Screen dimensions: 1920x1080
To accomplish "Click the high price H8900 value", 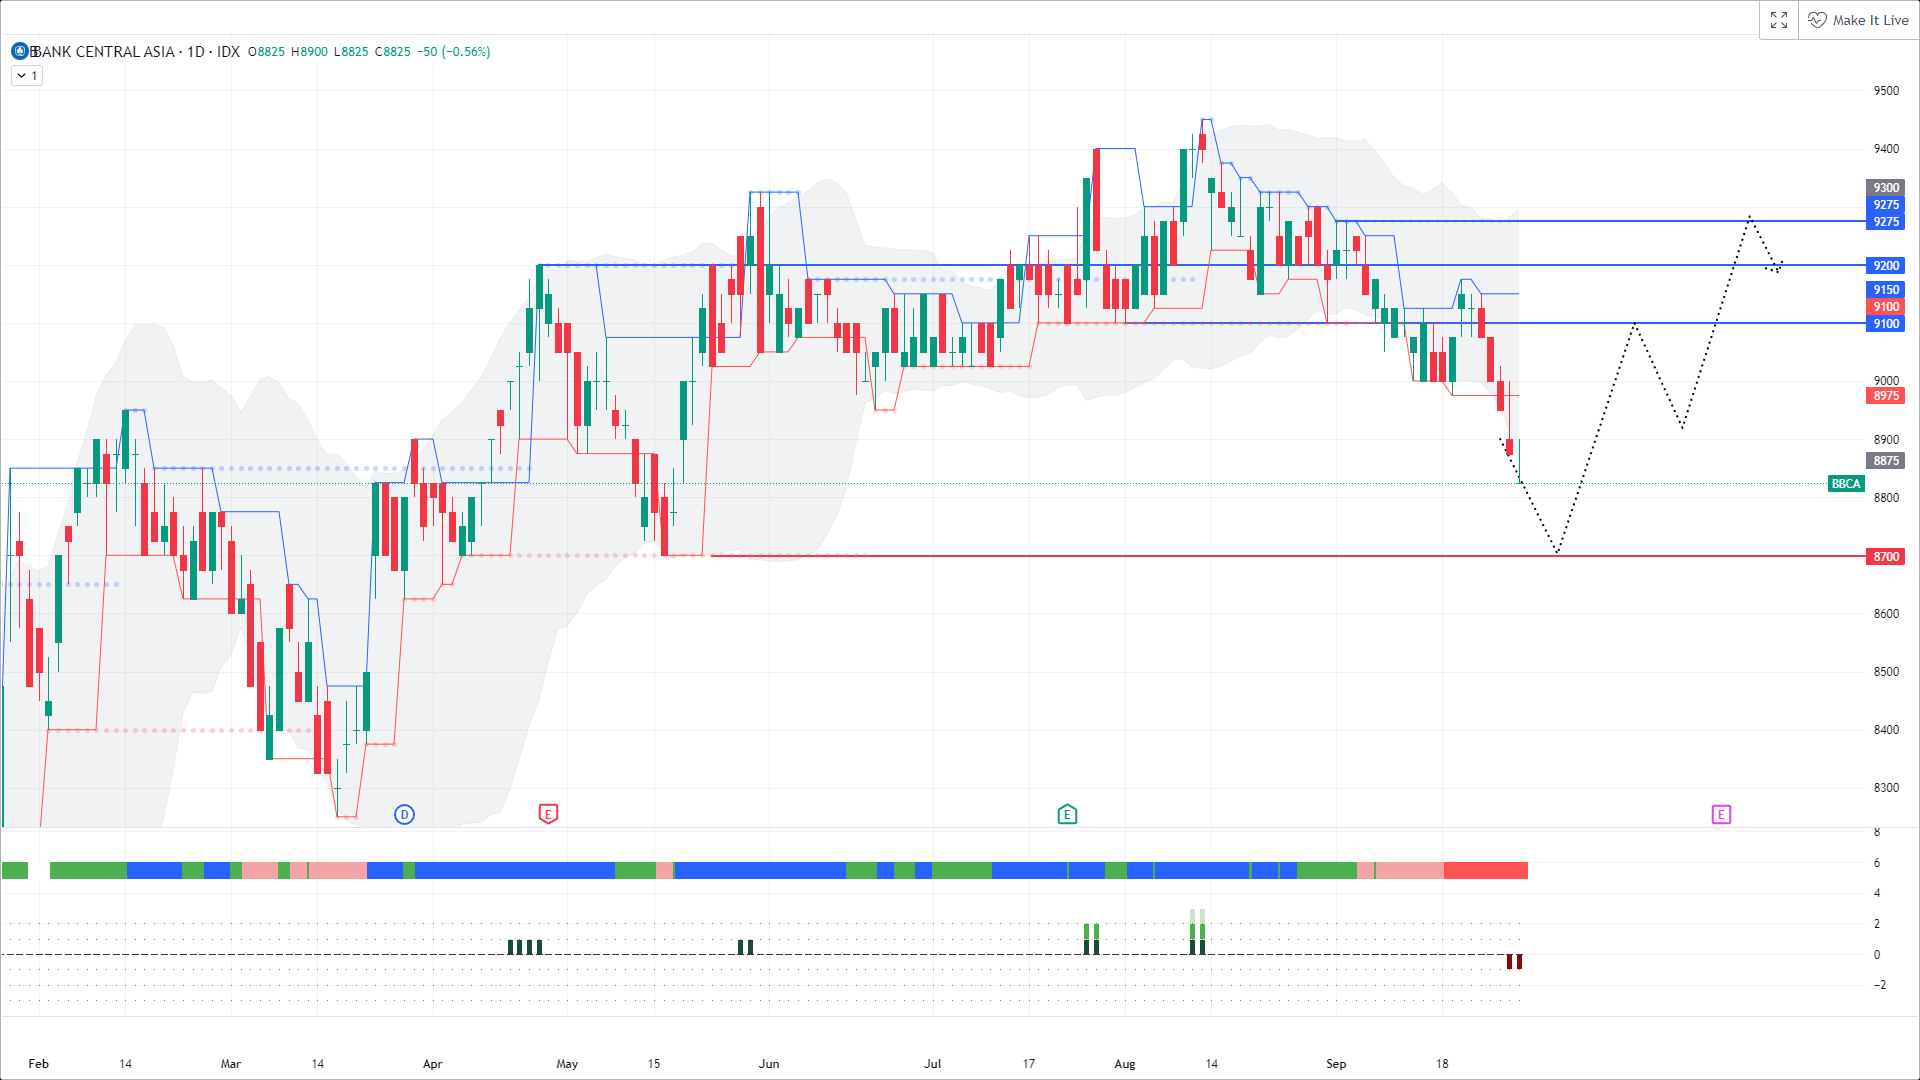I will pyautogui.click(x=309, y=52).
